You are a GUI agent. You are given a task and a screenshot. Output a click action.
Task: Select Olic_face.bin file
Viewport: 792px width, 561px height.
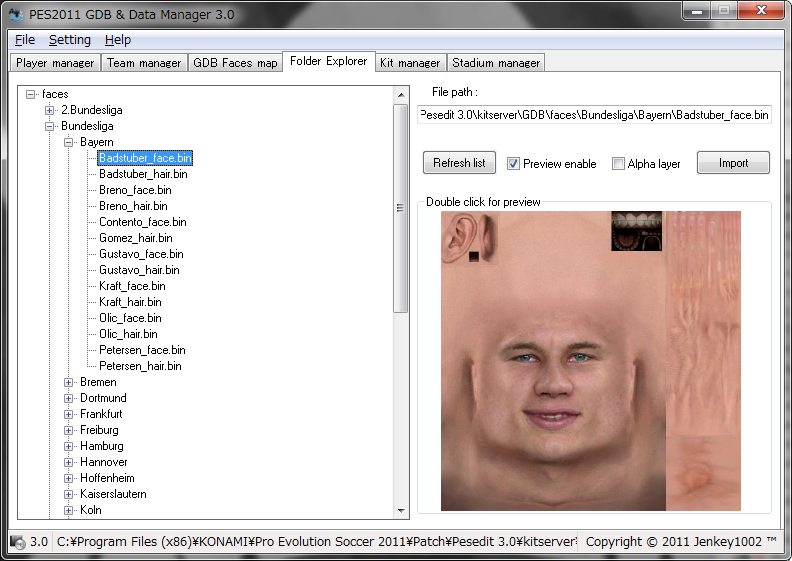click(x=130, y=318)
